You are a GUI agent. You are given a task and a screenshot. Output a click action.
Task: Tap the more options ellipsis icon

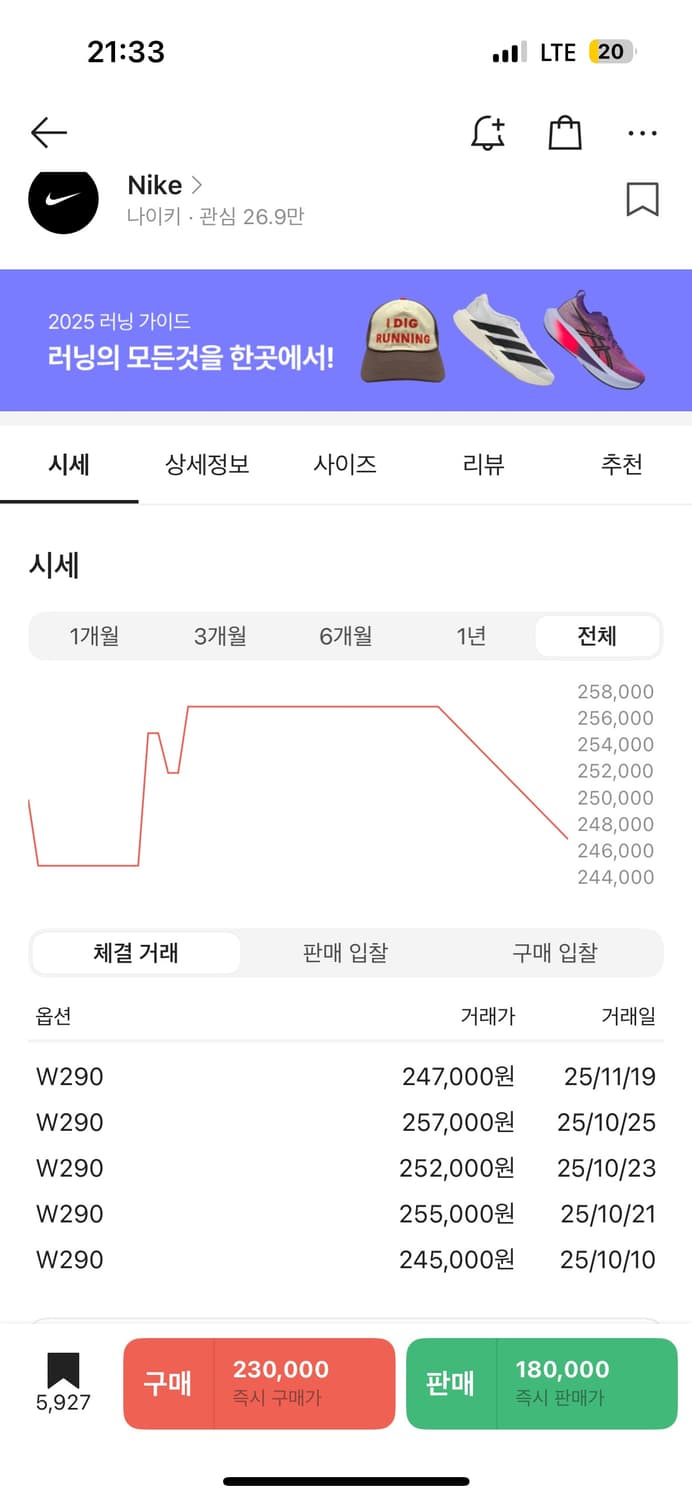pyautogui.click(x=641, y=132)
